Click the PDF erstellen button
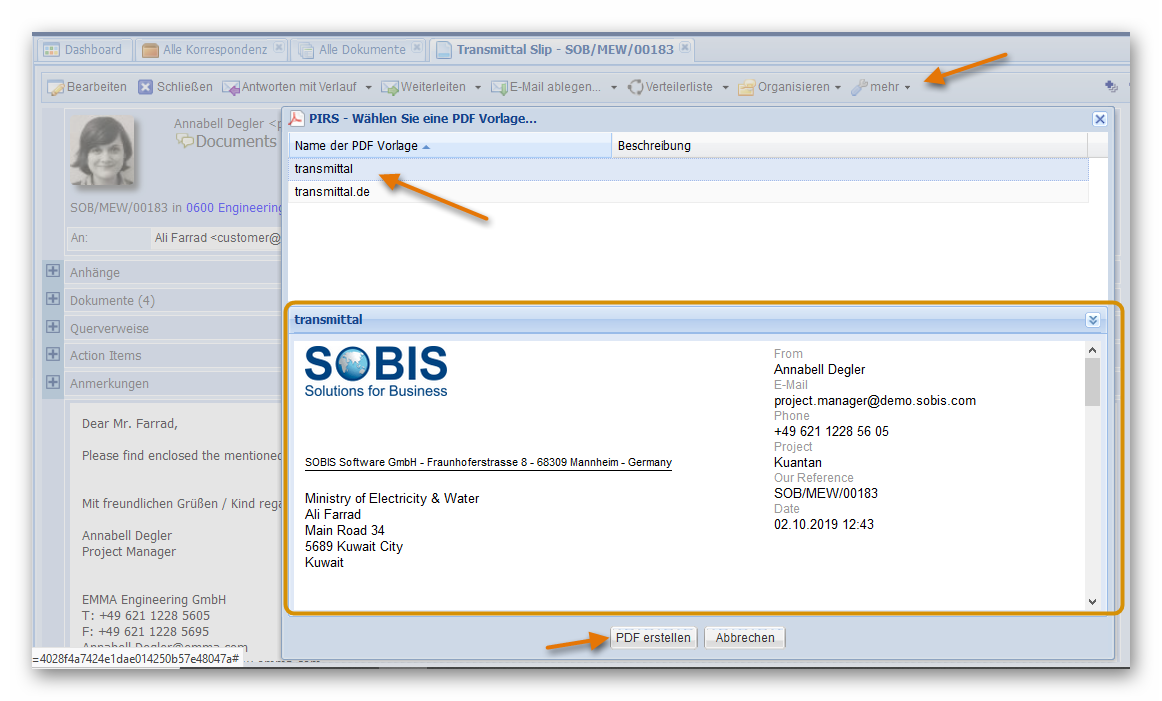The image size is (1162, 701). (653, 638)
